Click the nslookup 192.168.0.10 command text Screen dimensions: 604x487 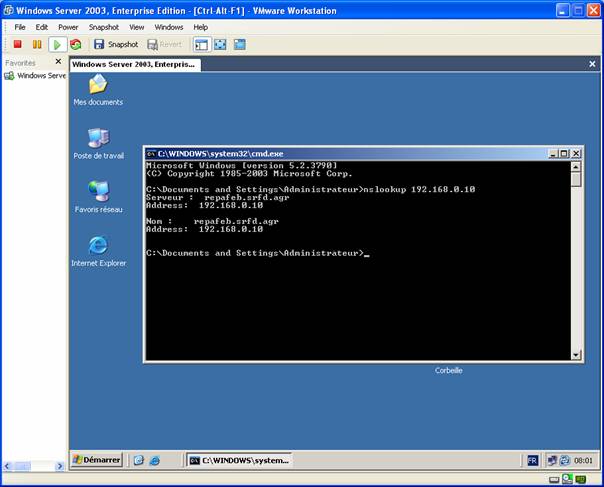pos(419,189)
